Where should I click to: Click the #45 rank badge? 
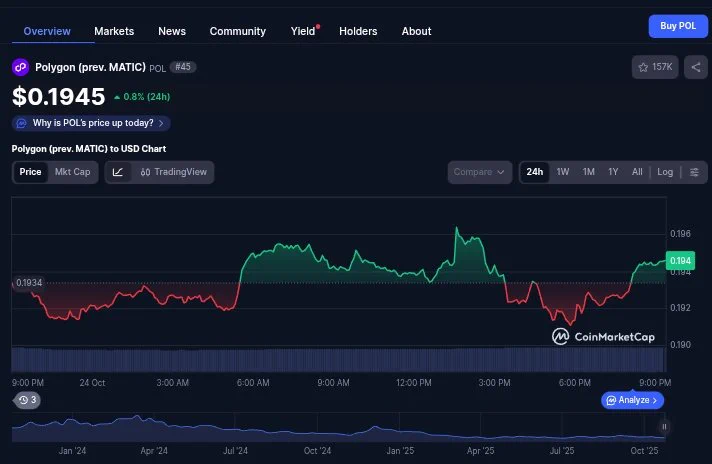[x=183, y=67]
